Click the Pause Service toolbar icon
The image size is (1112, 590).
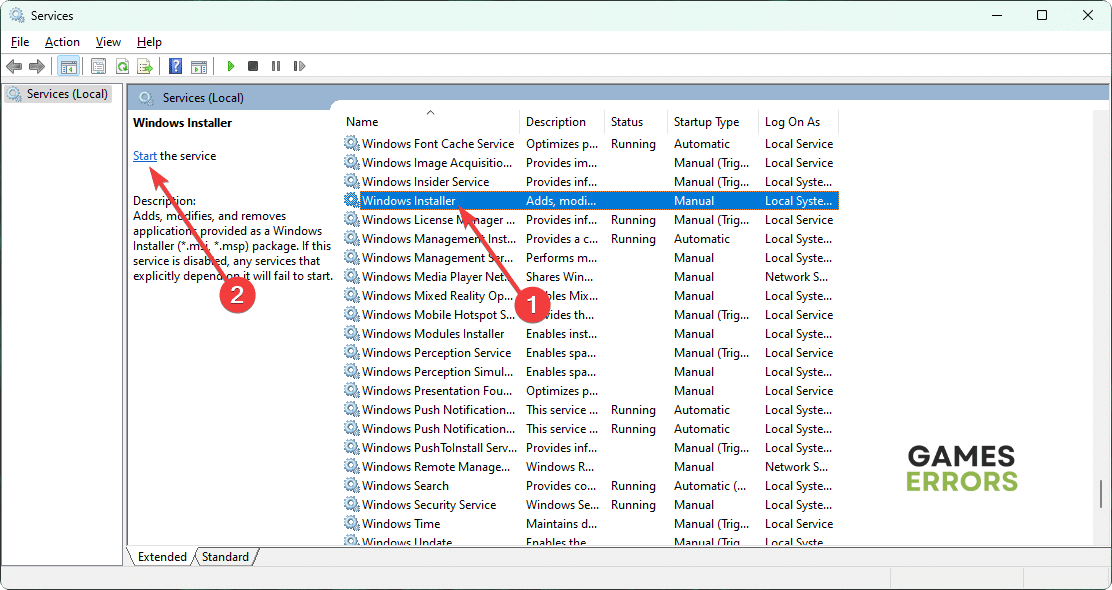point(276,66)
